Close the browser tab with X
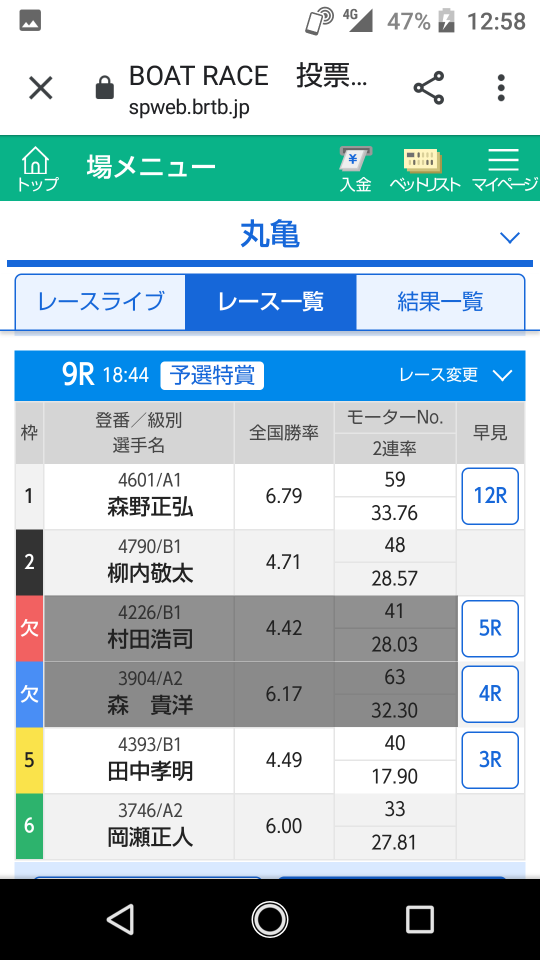The height and width of the screenshot is (960, 540). coord(41,88)
